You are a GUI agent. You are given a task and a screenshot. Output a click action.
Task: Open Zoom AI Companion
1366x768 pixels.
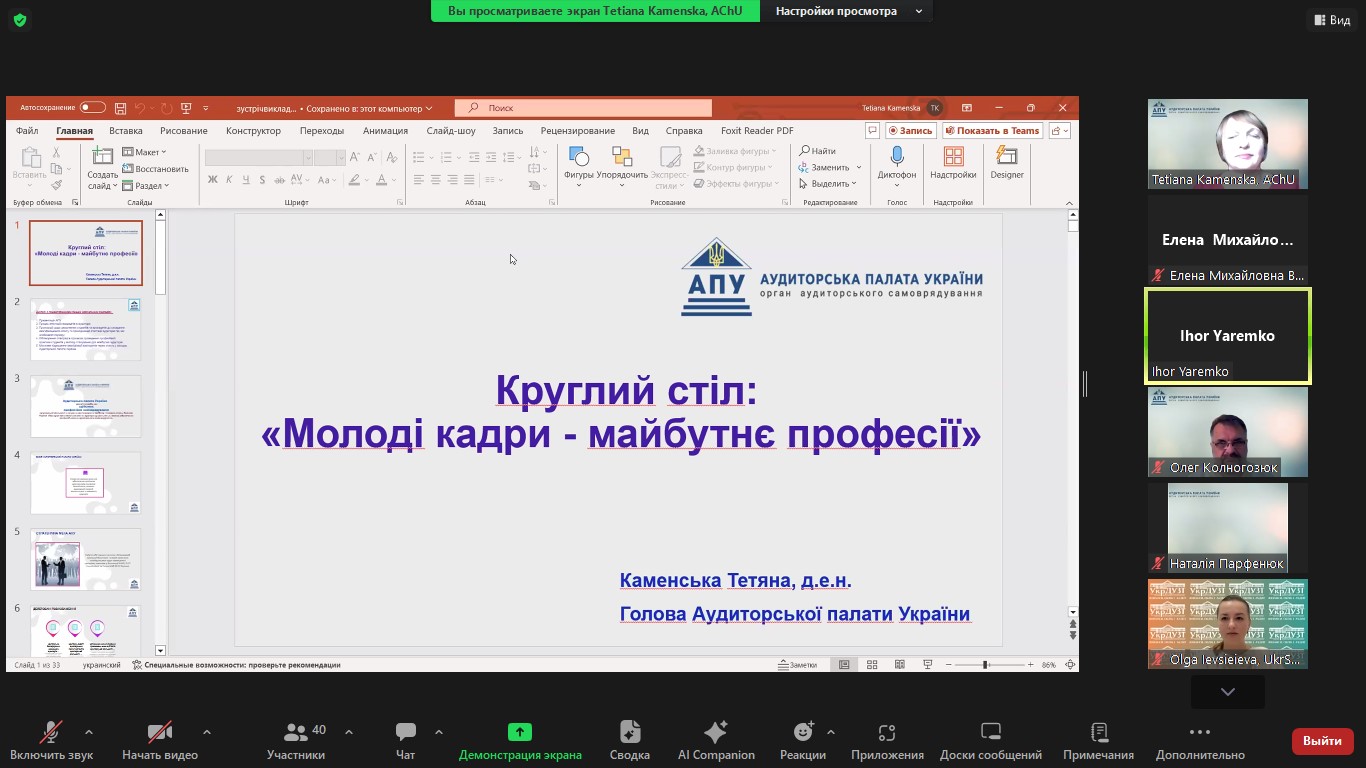pyautogui.click(x=716, y=741)
